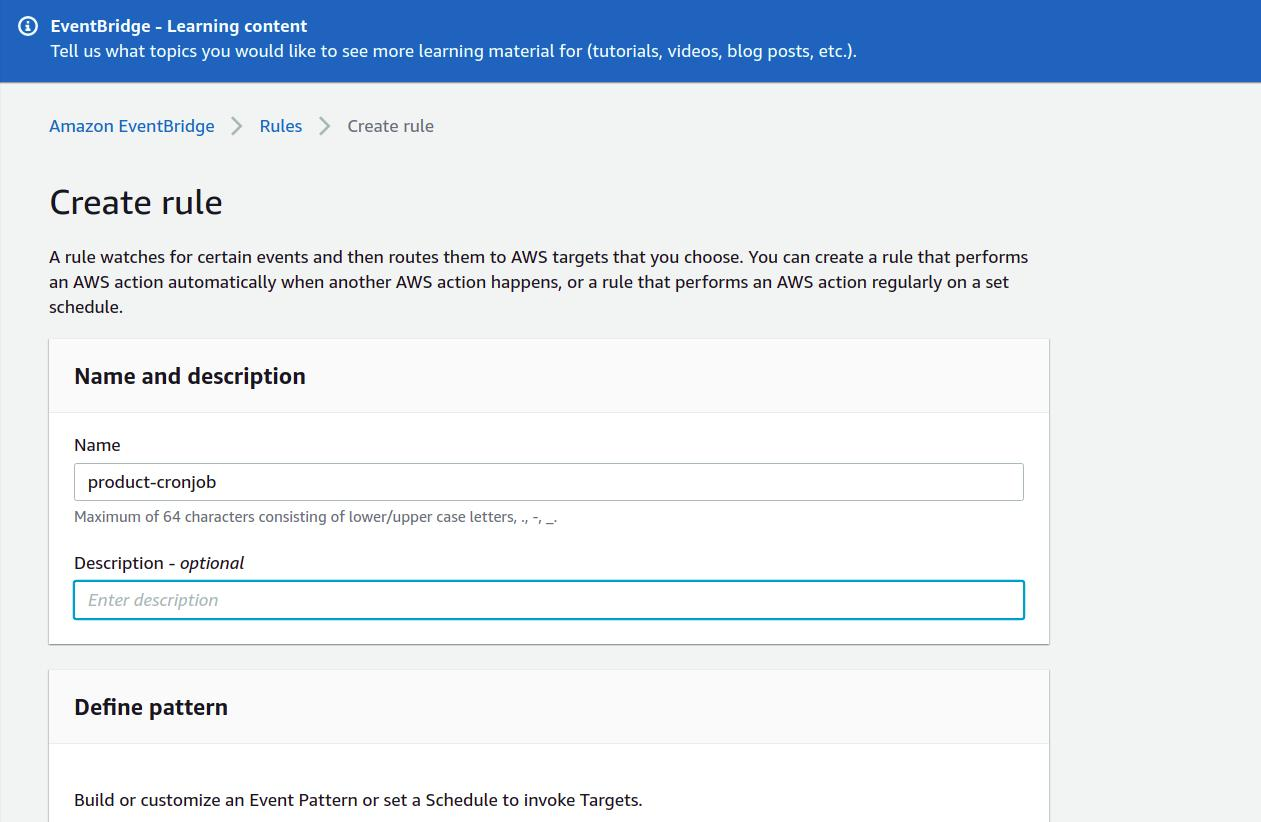Click the Create rule breadcrumb text
1261x822 pixels.
(x=390, y=126)
